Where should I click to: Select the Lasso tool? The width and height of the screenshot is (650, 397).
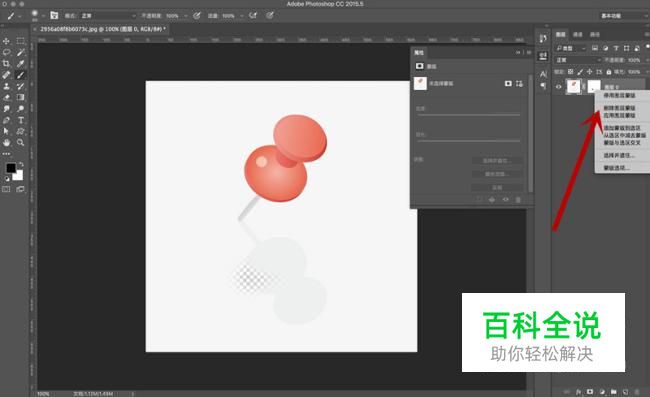click(6, 52)
